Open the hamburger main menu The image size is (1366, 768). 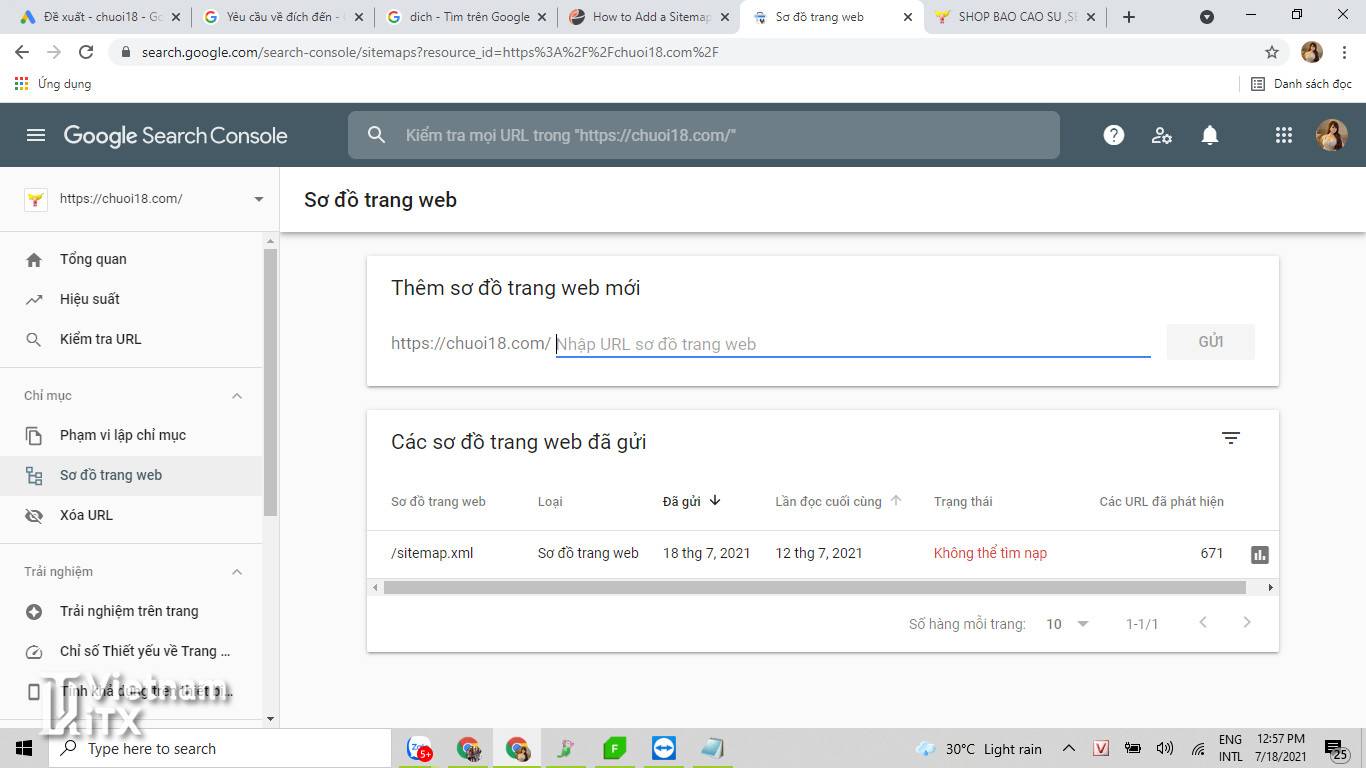pyautogui.click(x=36, y=135)
